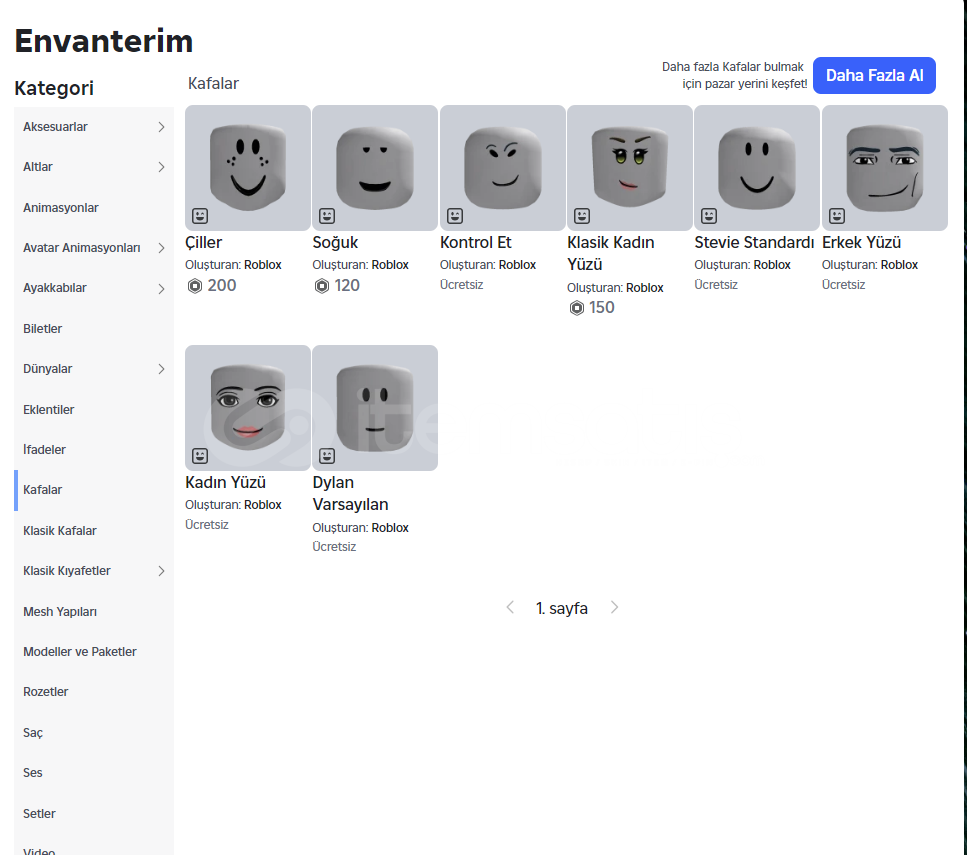967x855 pixels.
Task: Select the Rozetler category
Action: coord(94,692)
